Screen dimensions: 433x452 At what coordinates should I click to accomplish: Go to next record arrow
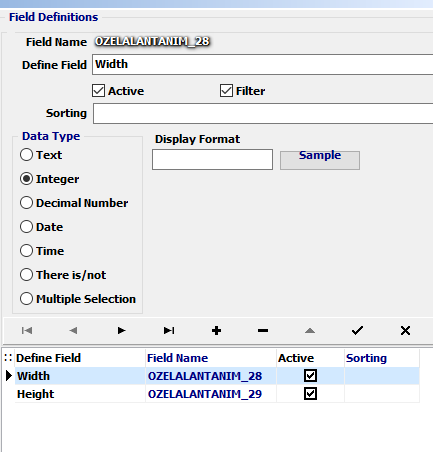tap(121, 330)
